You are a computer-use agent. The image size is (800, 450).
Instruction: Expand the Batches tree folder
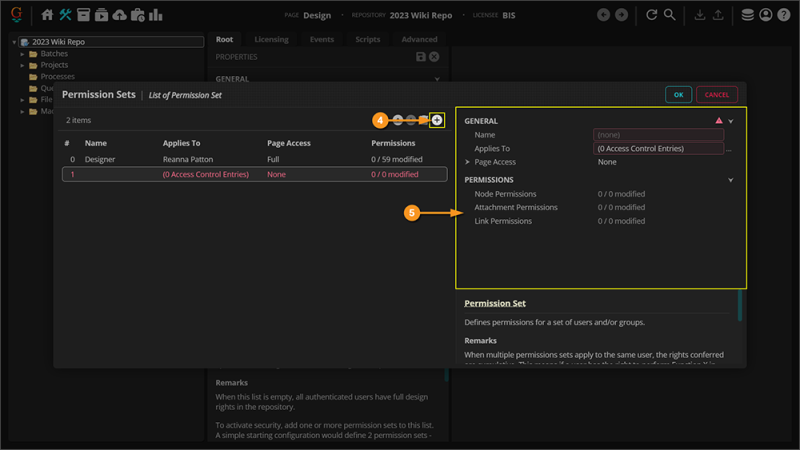point(22,54)
